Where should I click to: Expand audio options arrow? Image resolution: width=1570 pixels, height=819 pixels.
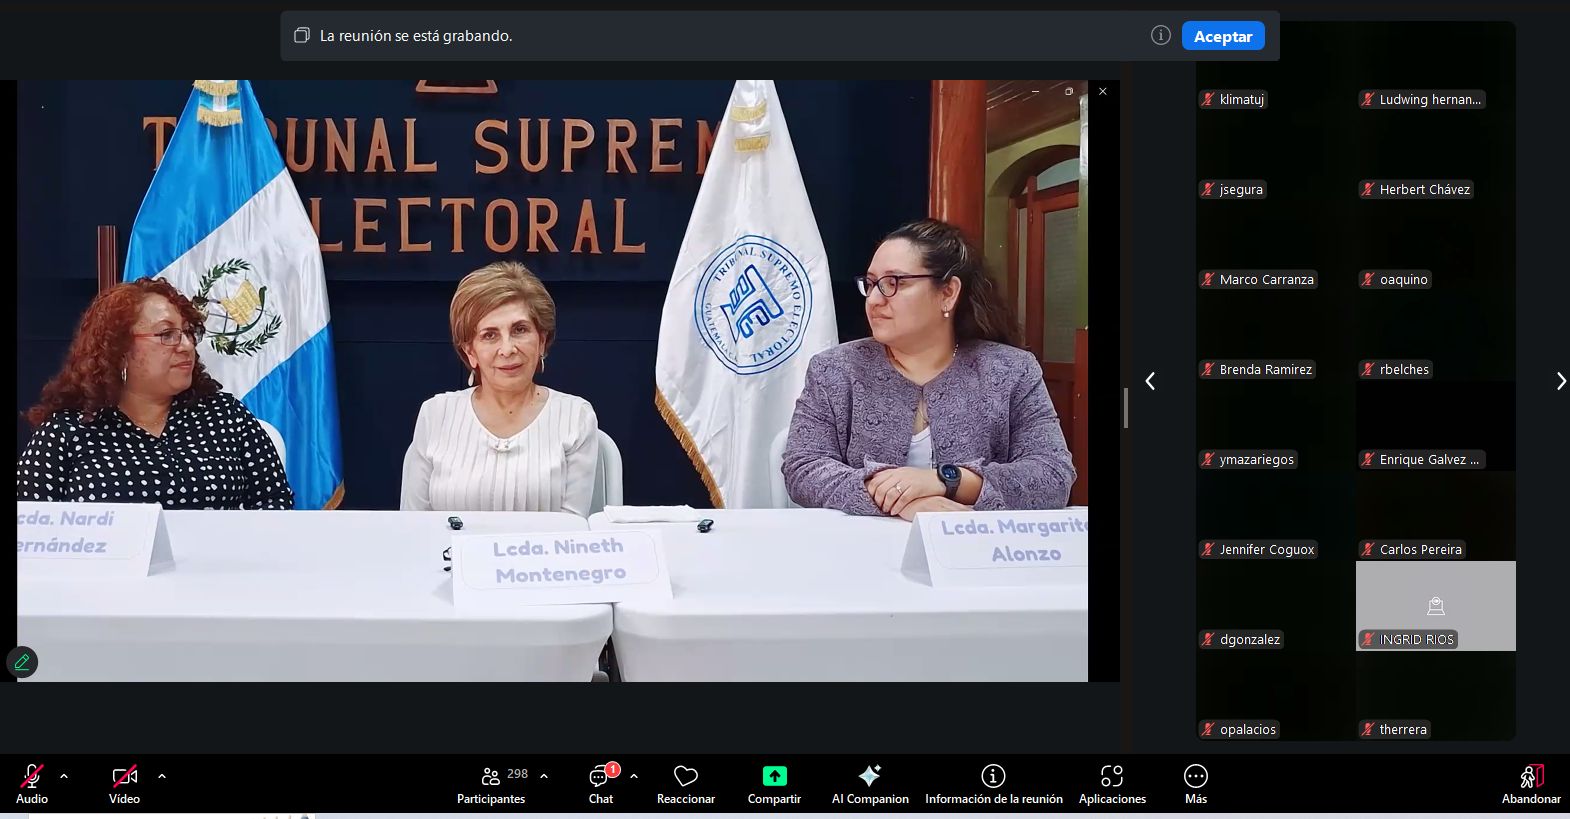coord(64,776)
